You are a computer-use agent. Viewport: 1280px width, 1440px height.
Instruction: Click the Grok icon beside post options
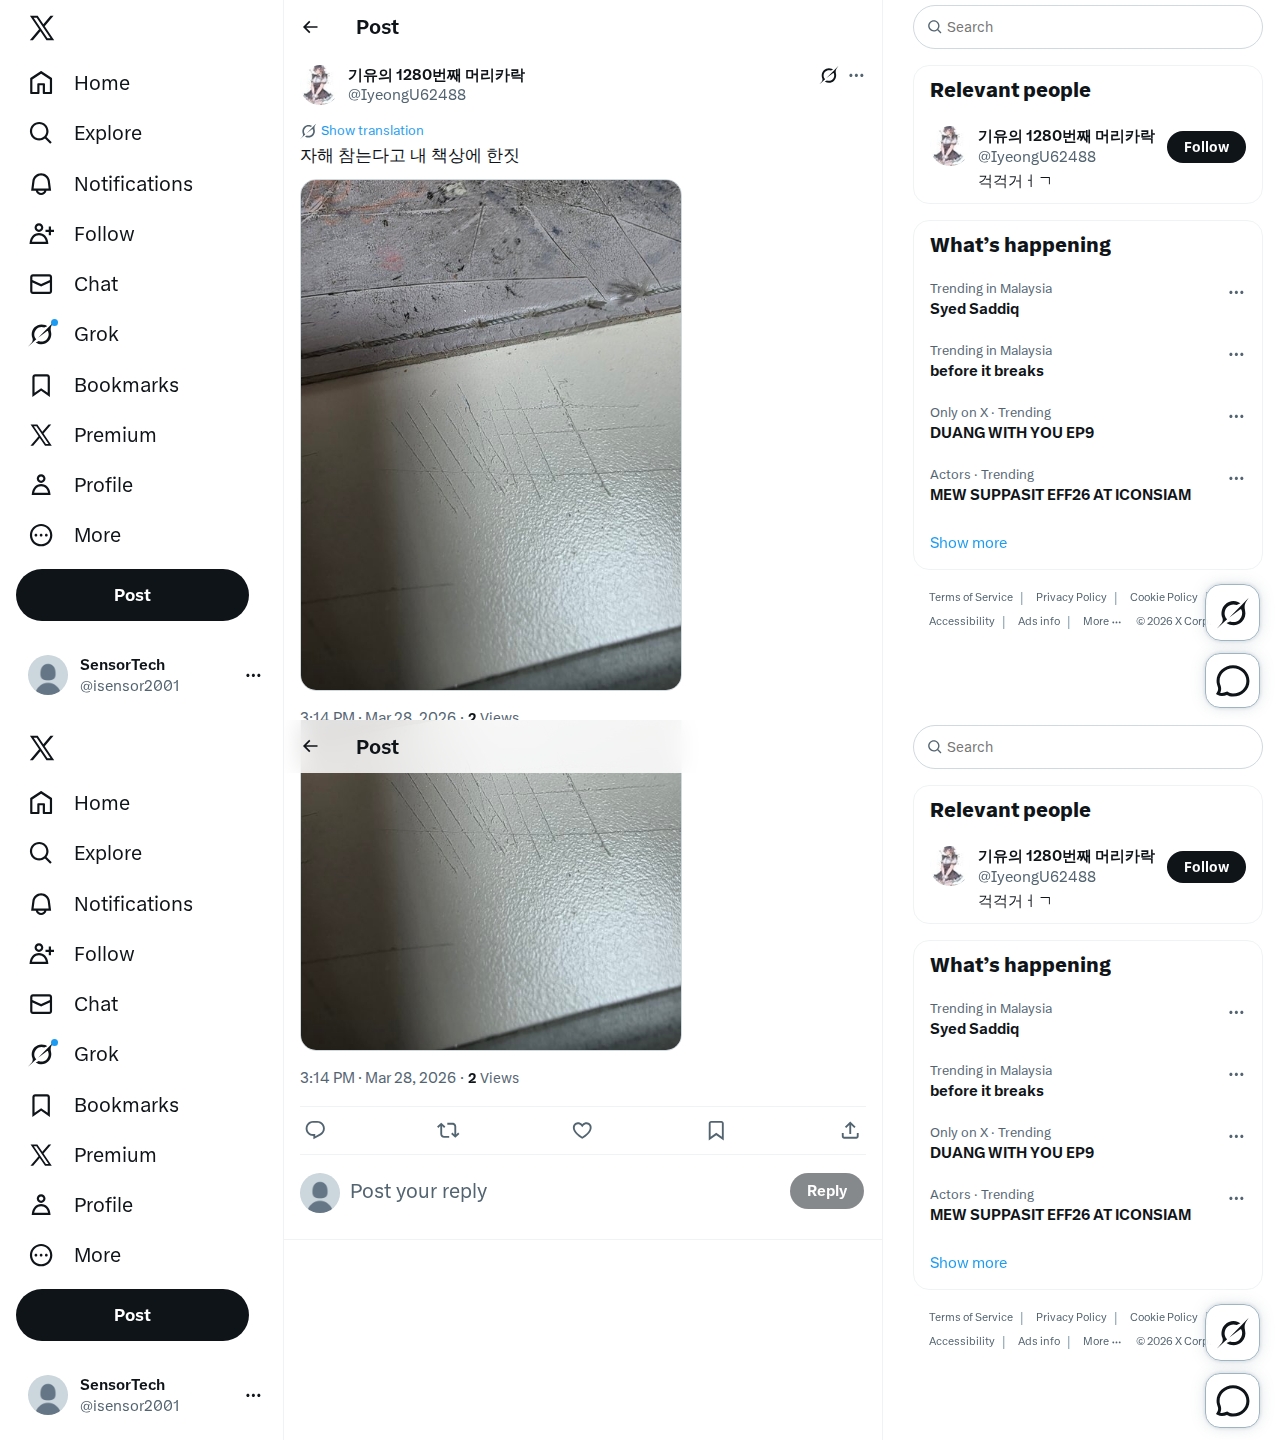tap(828, 75)
